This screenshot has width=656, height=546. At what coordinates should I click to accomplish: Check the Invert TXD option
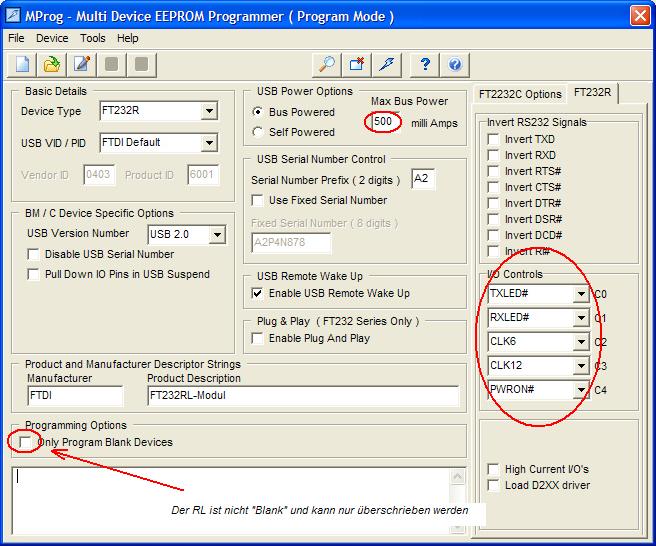pyautogui.click(x=493, y=140)
